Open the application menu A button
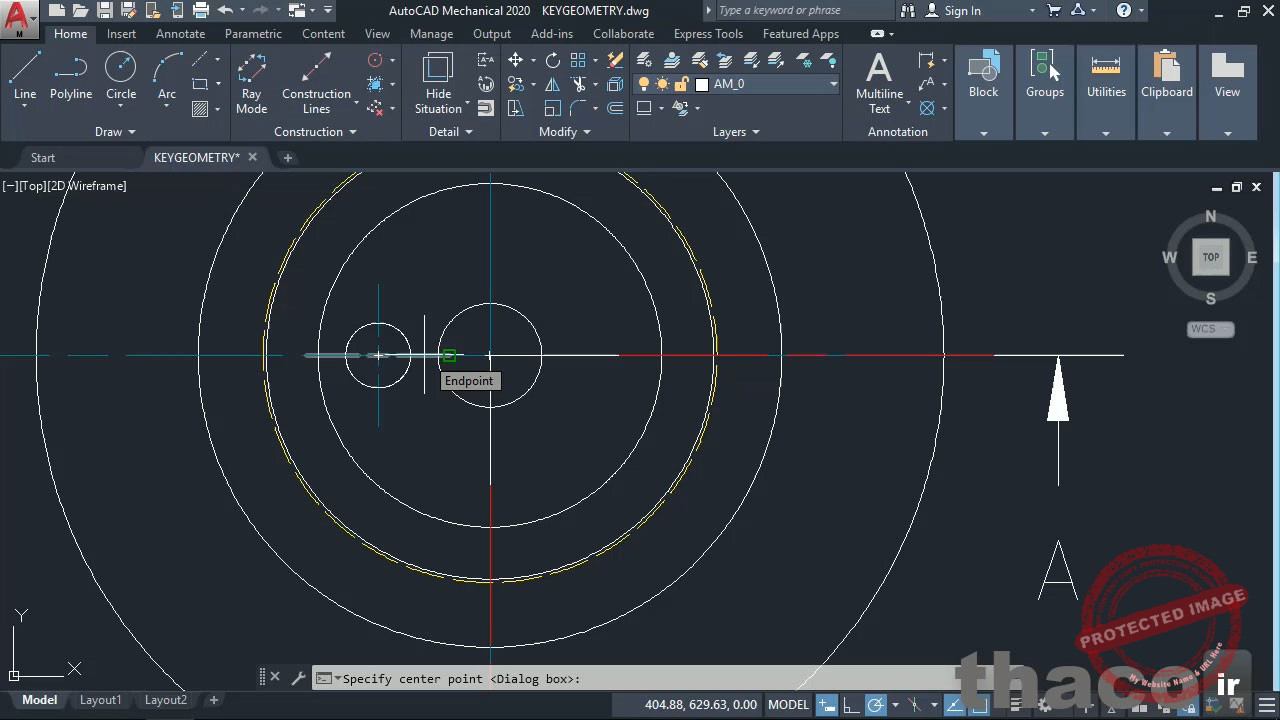 pyautogui.click(x=17, y=17)
